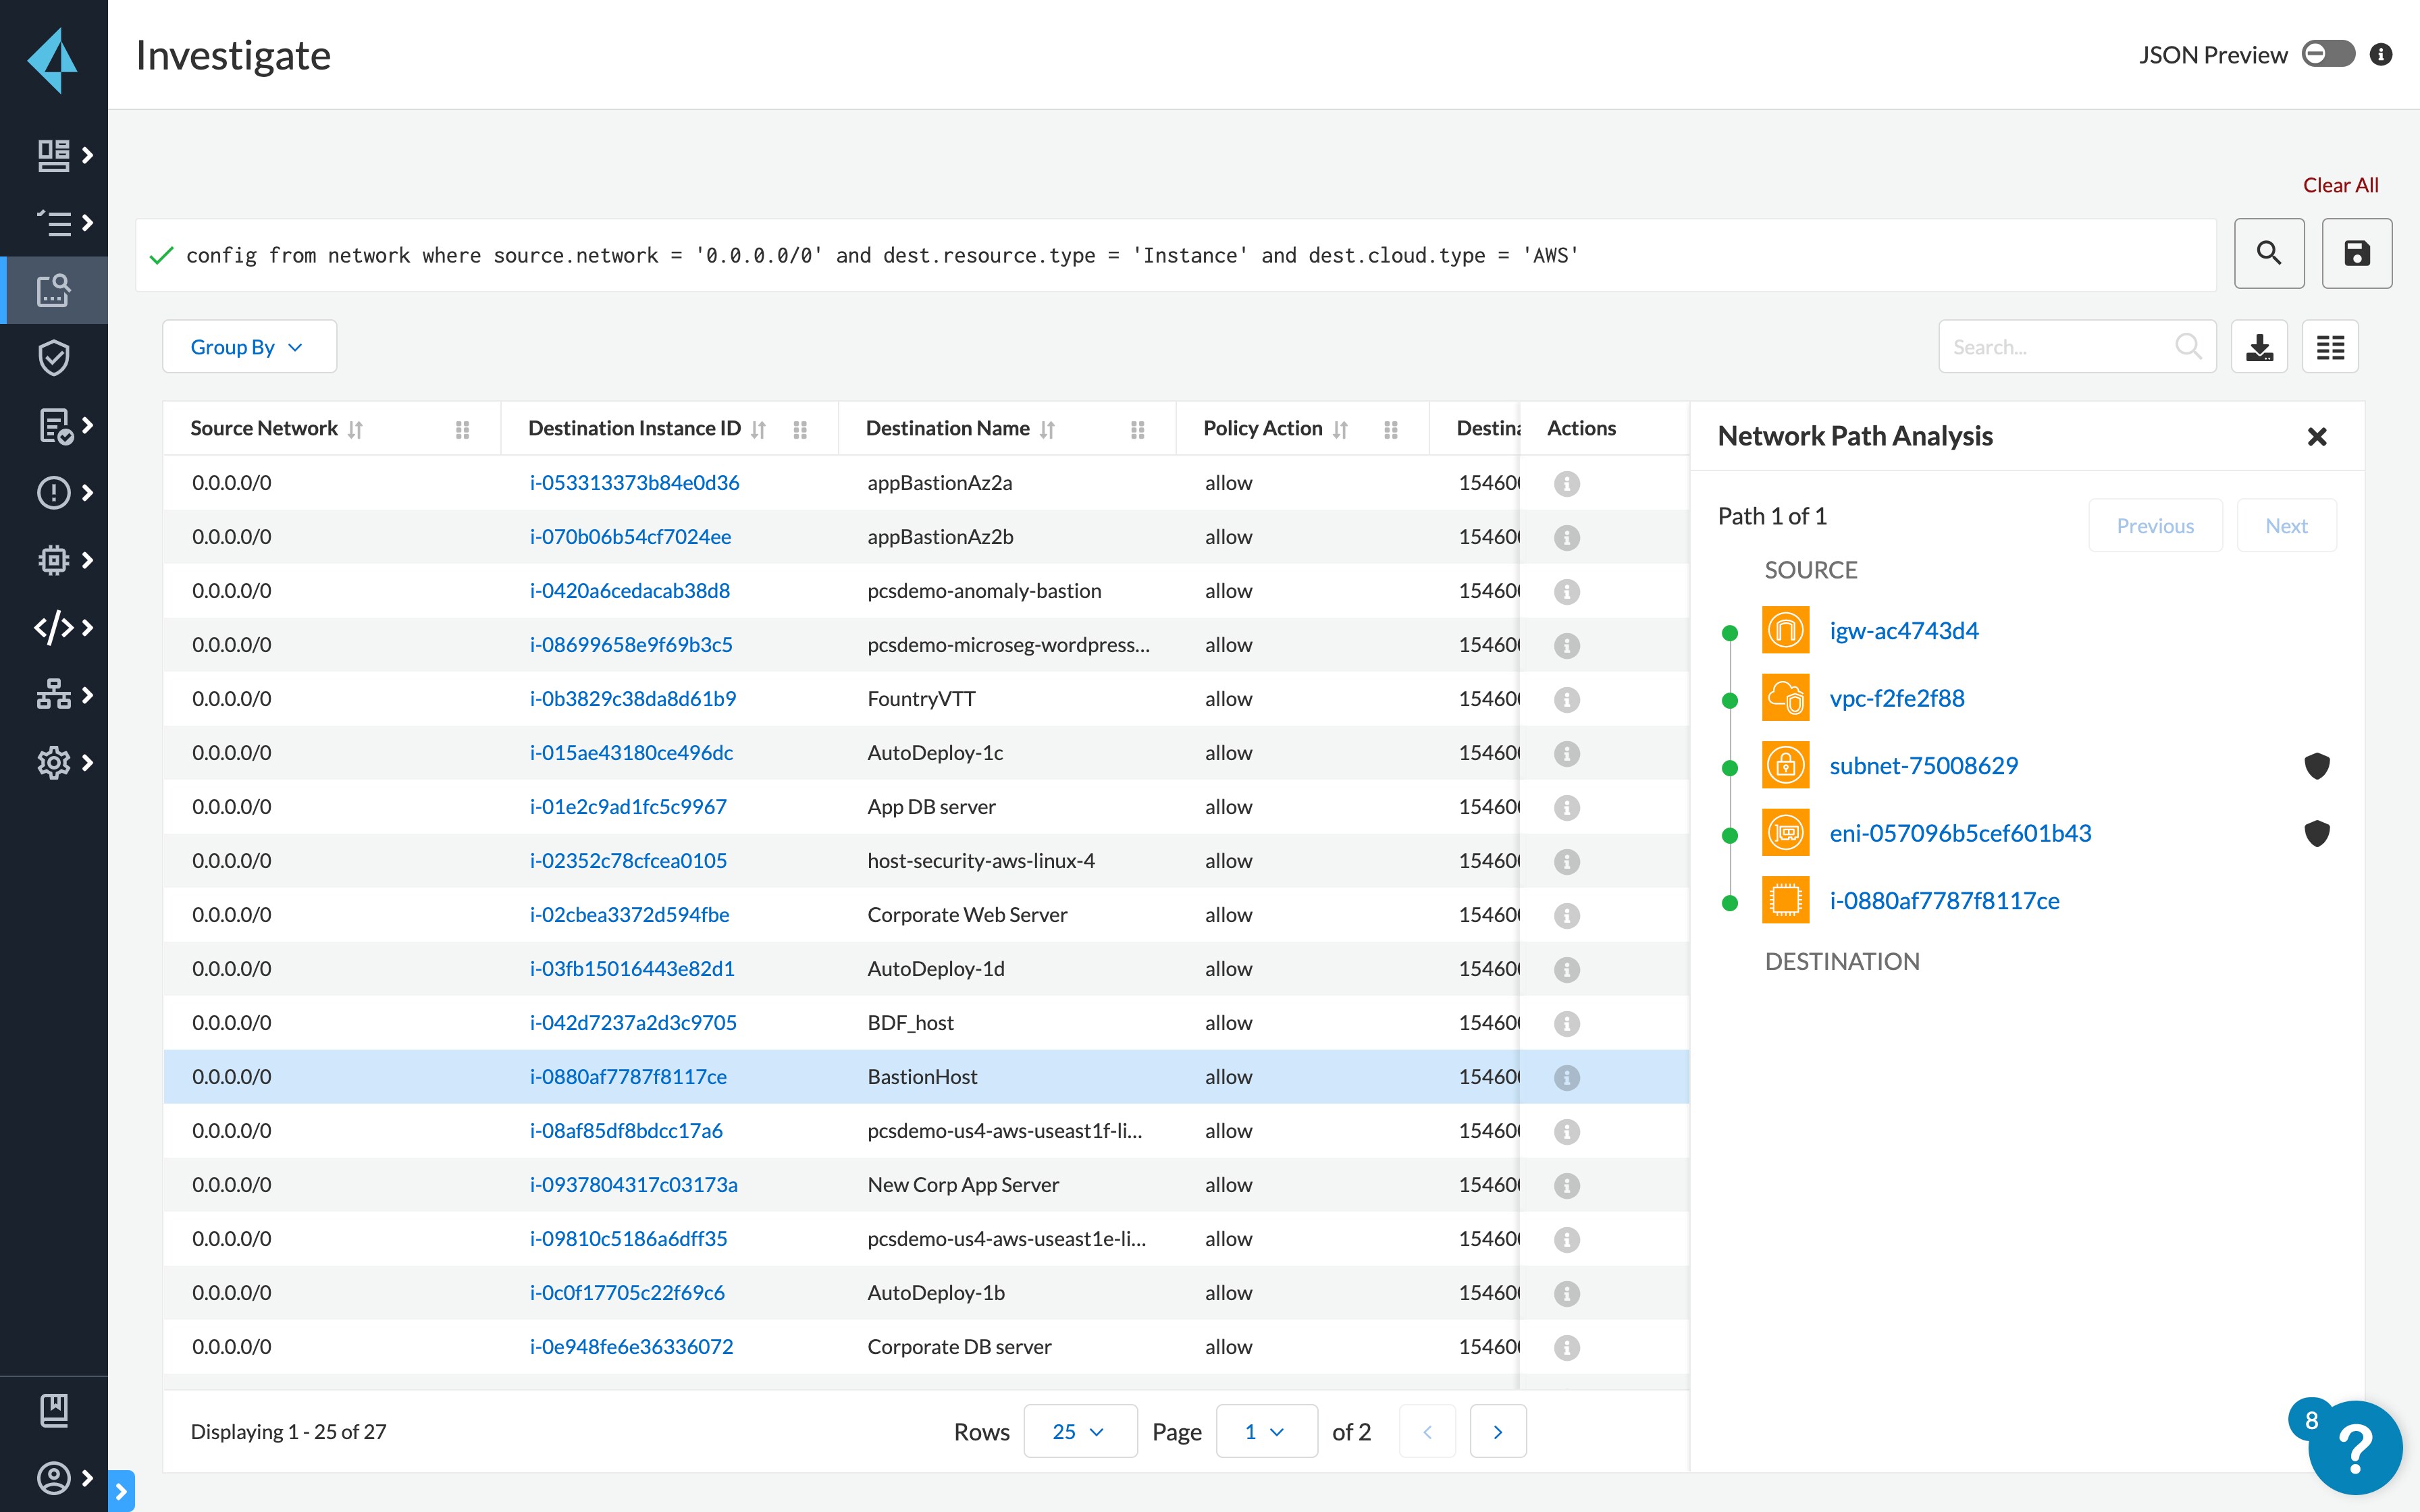This screenshot has height=1512, width=2420.
Task: Run the query with the search button
Action: coord(2269,253)
